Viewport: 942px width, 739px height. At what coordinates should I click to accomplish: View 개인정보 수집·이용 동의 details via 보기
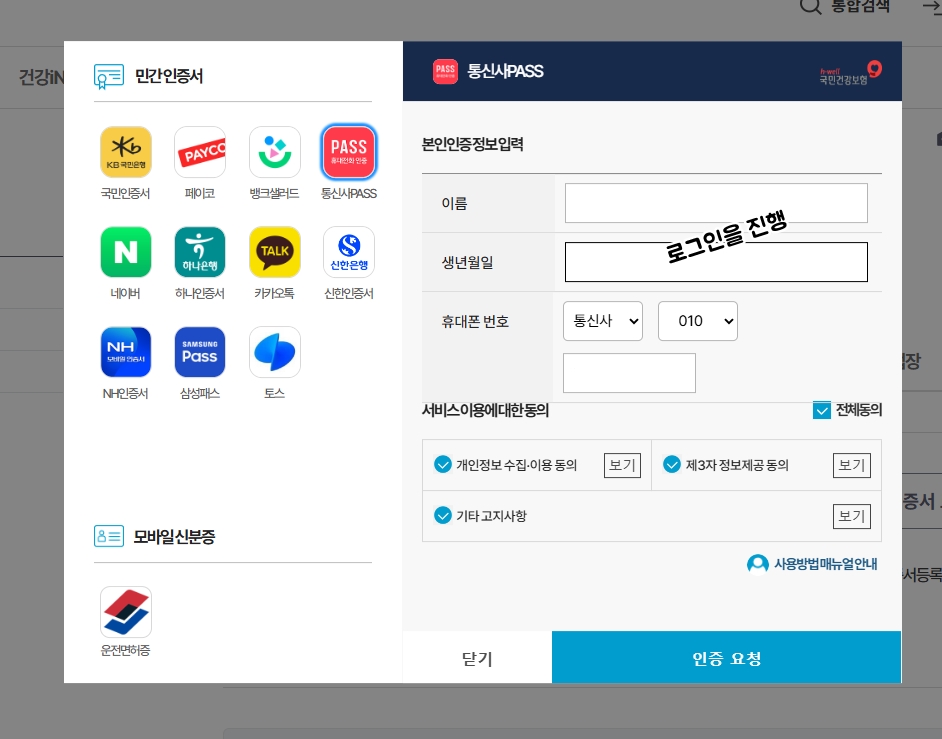tap(622, 466)
